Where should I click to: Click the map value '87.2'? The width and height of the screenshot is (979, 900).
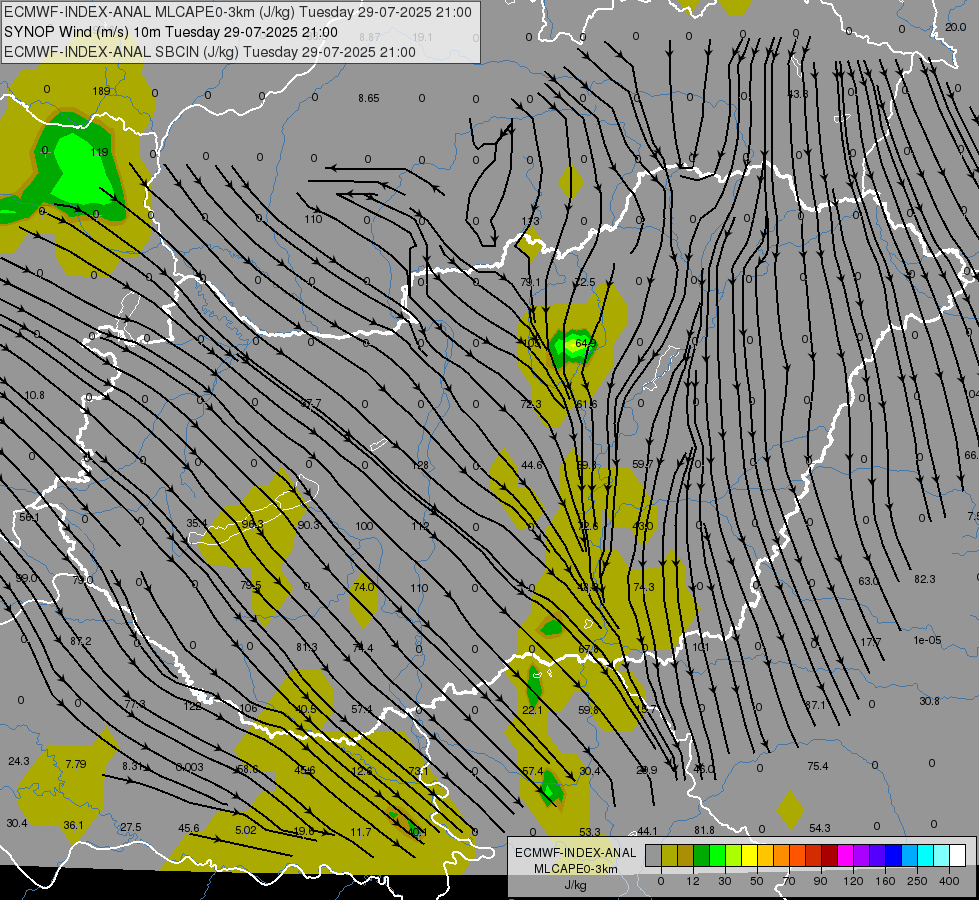tap(81, 641)
